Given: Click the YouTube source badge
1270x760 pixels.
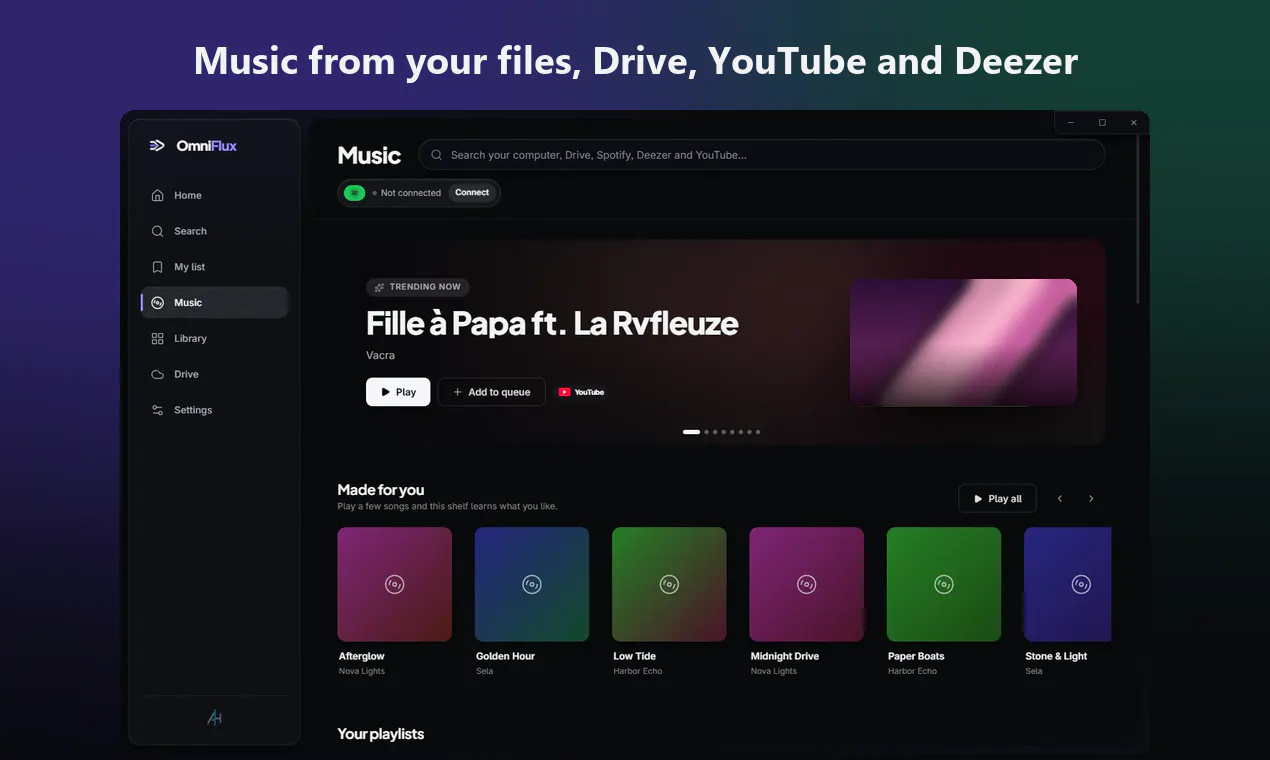Looking at the screenshot, I should [x=581, y=392].
